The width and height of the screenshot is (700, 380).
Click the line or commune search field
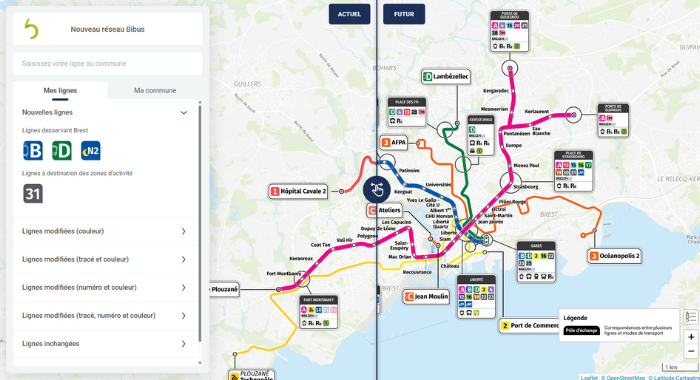coord(108,63)
